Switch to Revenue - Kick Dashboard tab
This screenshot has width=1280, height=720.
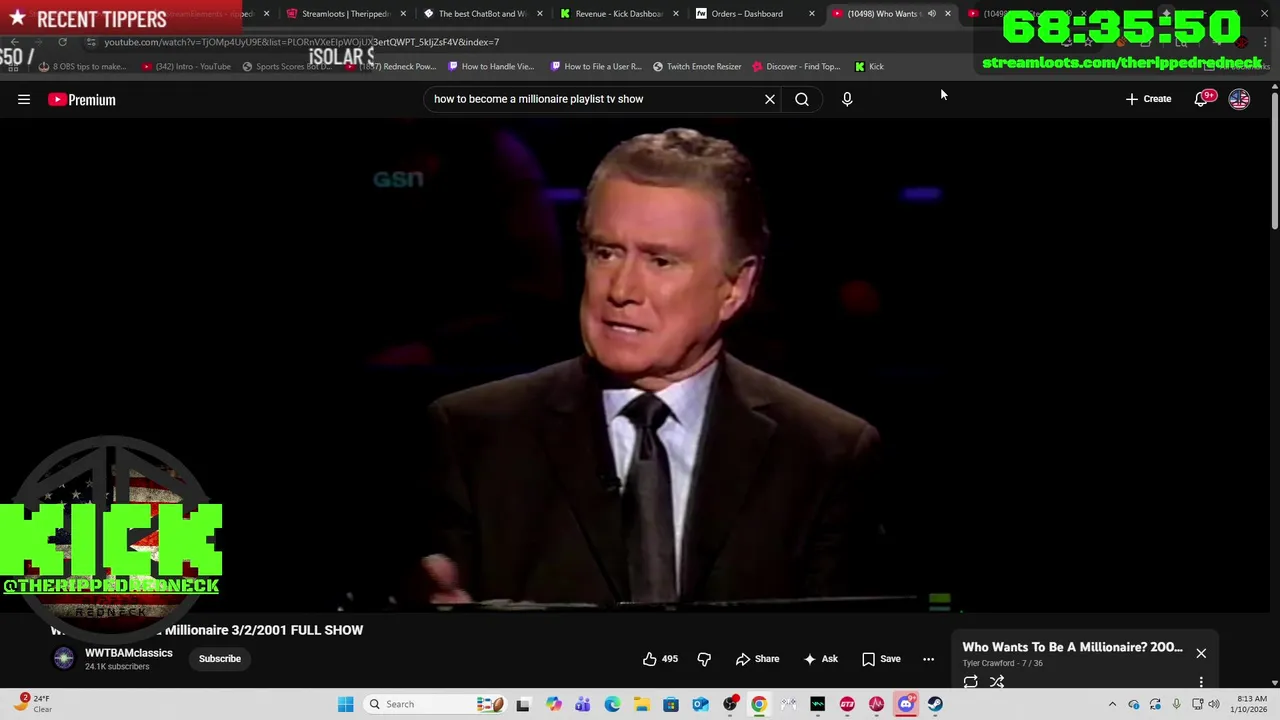pyautogui.click(x=619, y=14)
